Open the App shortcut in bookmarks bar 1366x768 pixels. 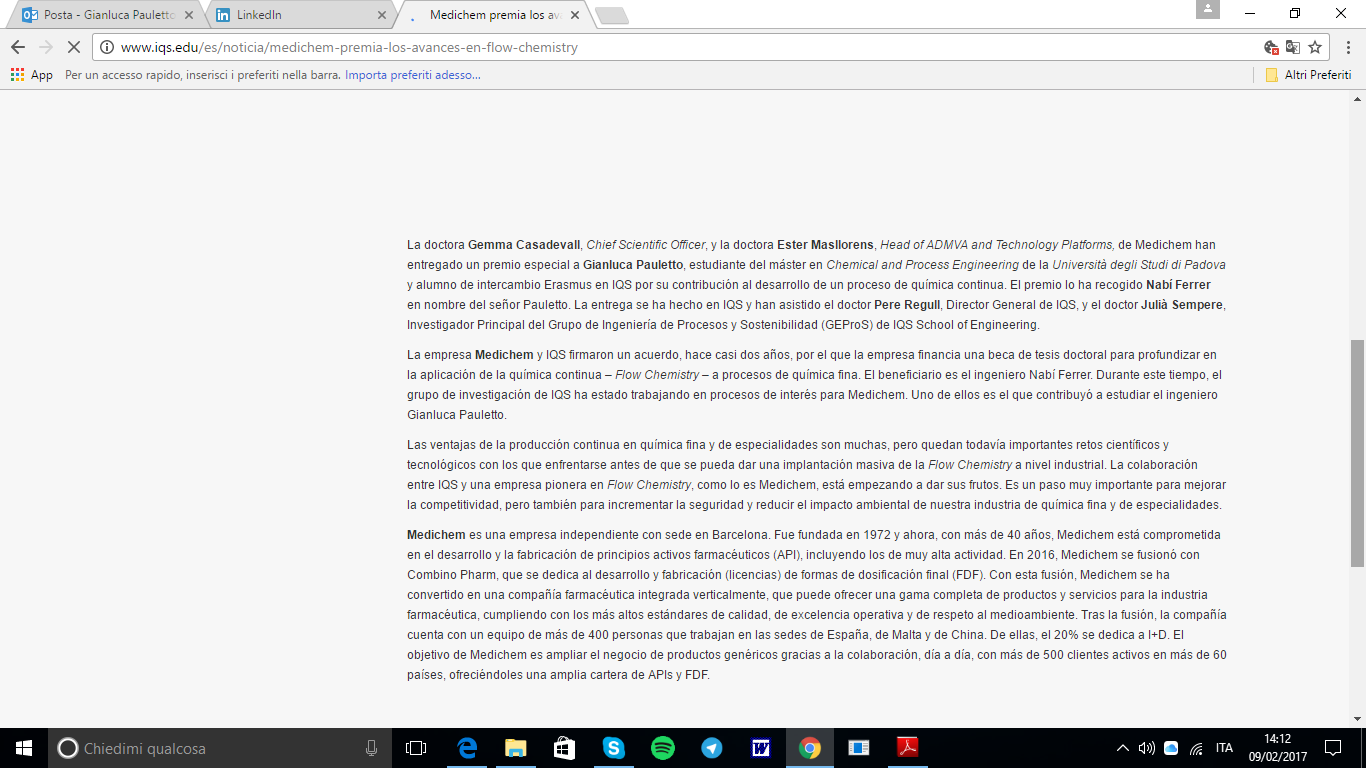[32, 75]
